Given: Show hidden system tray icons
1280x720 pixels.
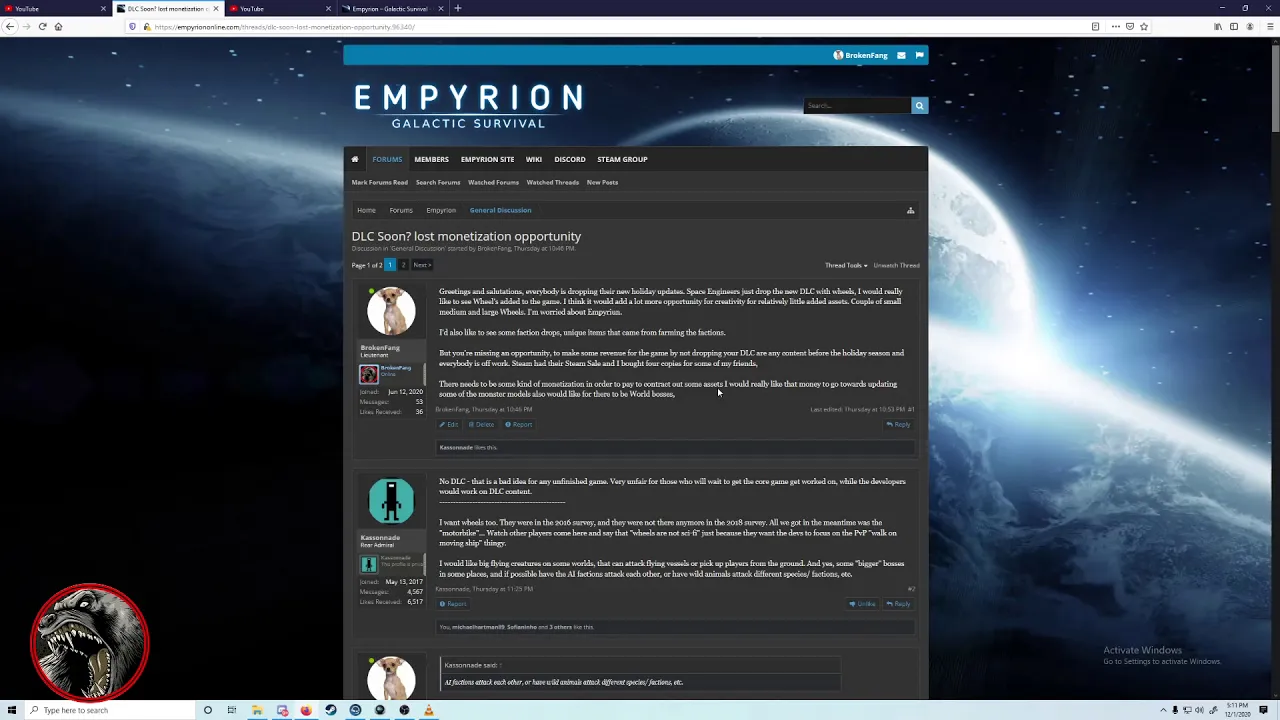Looking at the screenshot, I should tap(1163, 710).
